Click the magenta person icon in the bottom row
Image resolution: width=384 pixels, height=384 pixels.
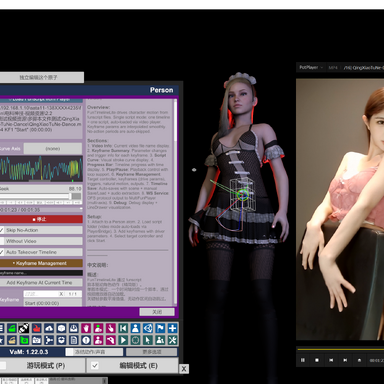click(x=98, y=340)
